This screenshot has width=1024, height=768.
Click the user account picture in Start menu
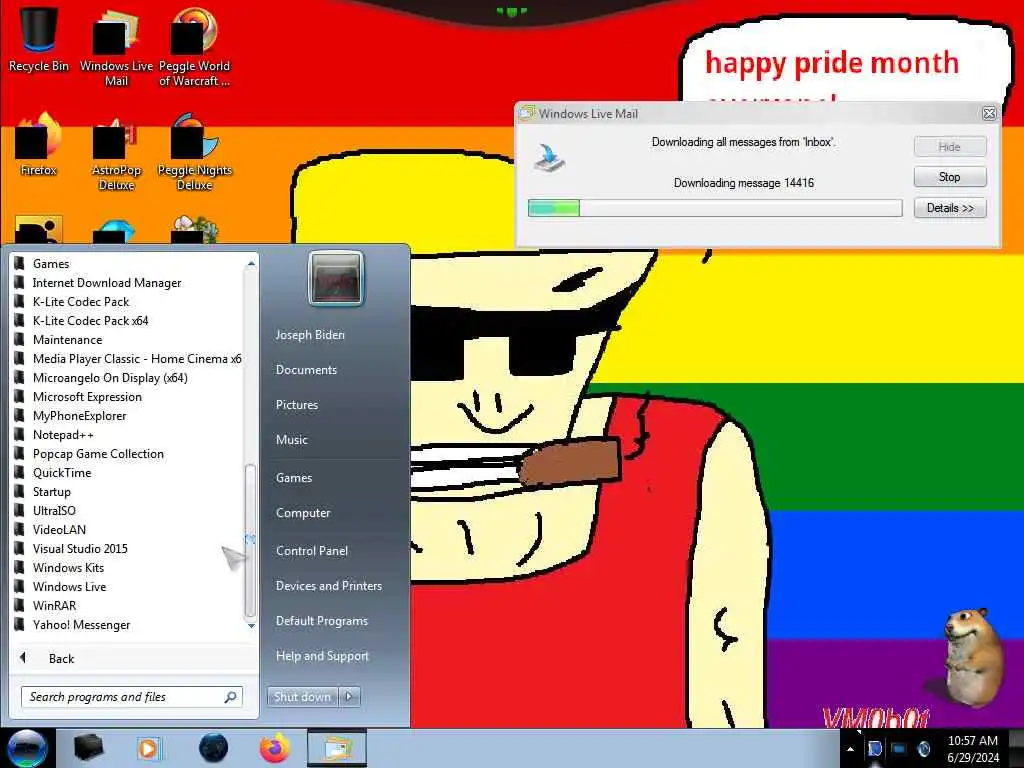point(336,278)
